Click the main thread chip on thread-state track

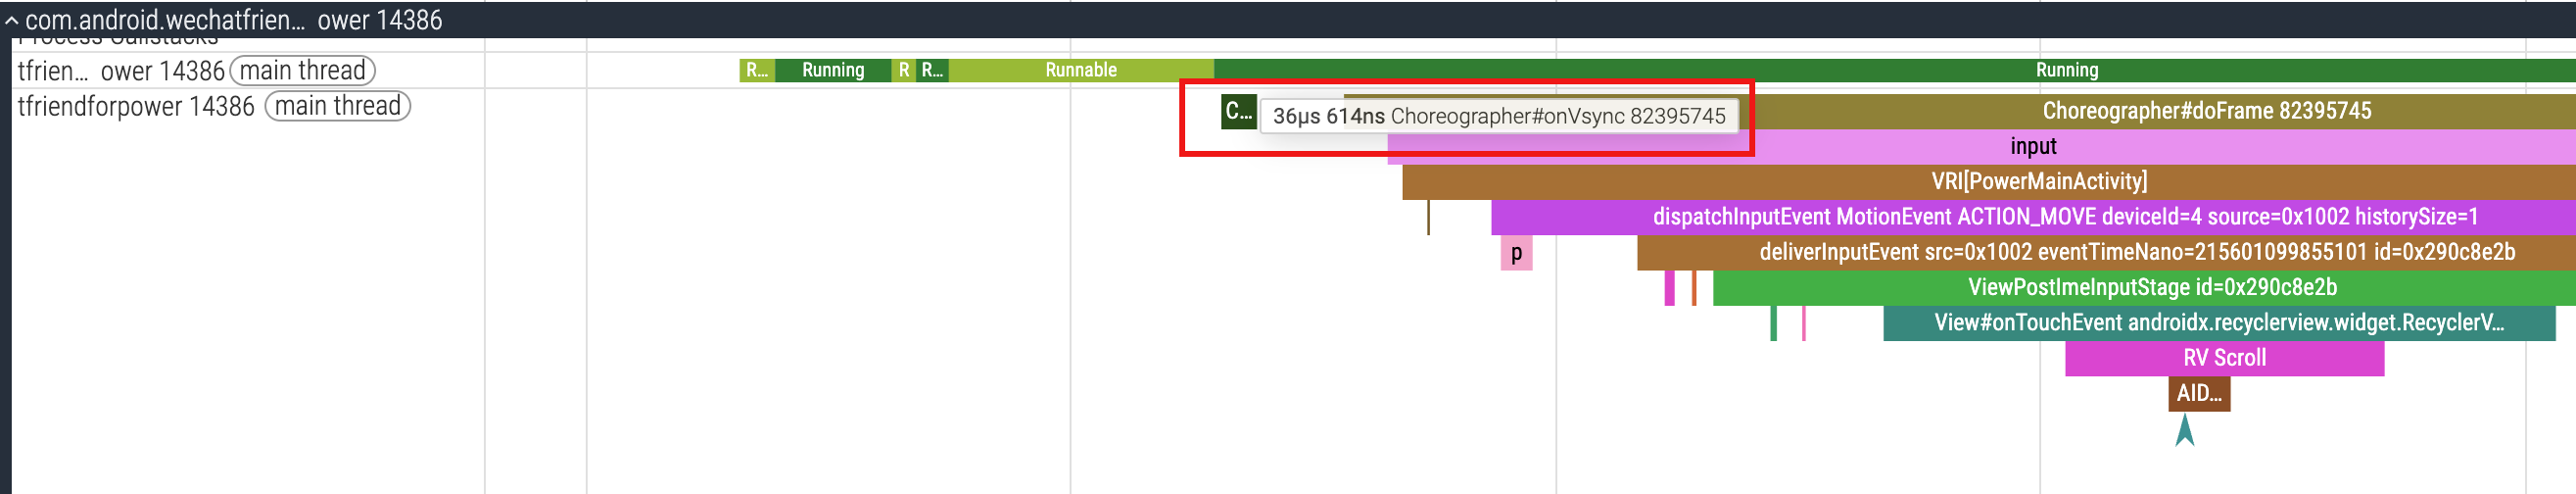302,71
